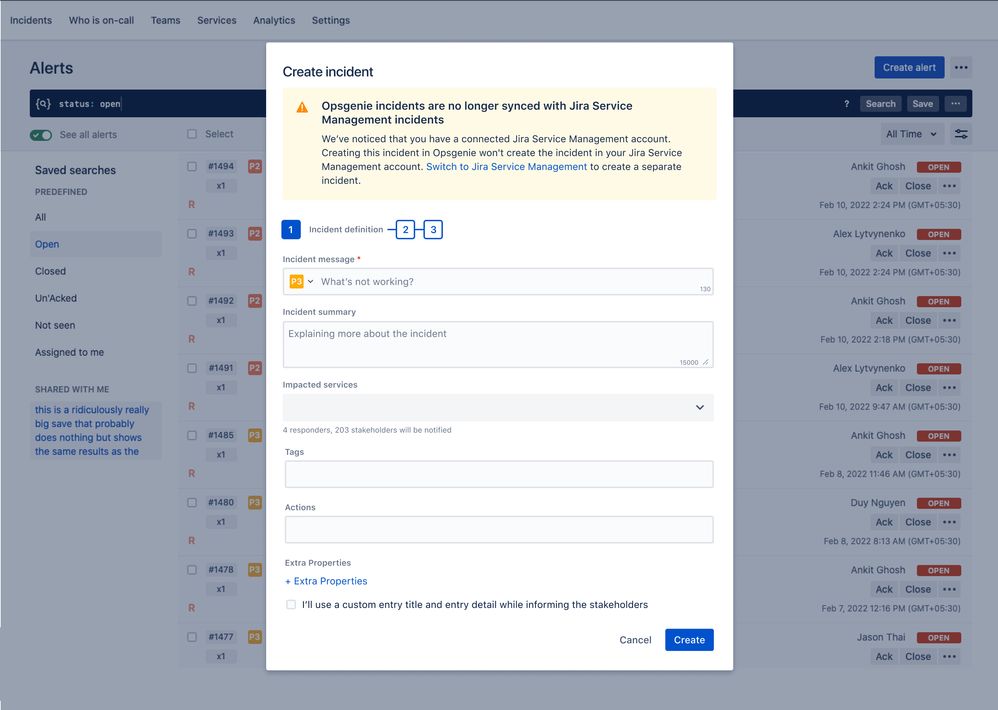Click the warning triangle icon in the banner

tap(302, 107)
